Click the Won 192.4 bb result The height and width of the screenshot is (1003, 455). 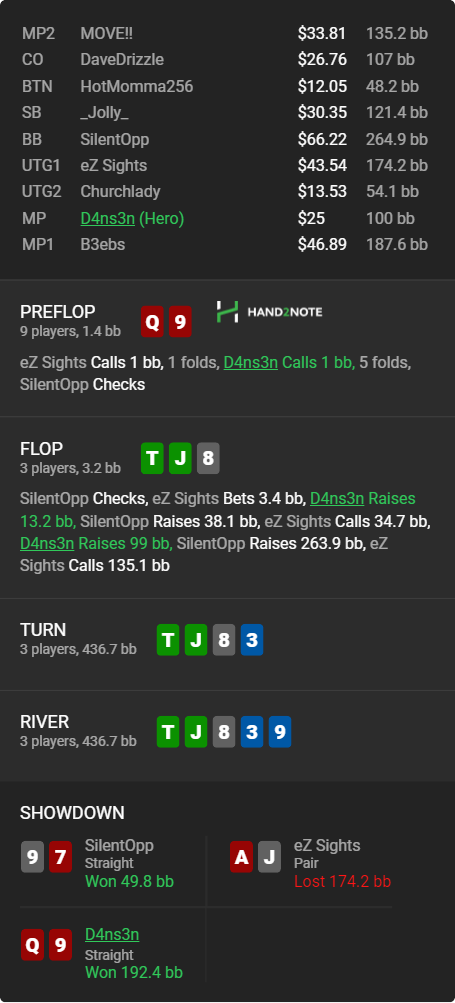(x=134, y=972)
